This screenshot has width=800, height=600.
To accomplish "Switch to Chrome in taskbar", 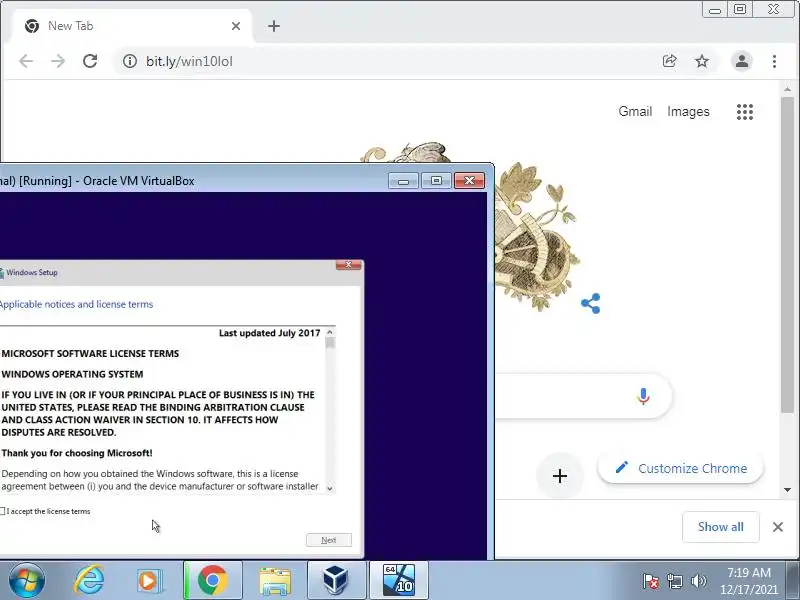I will point(213,581).
